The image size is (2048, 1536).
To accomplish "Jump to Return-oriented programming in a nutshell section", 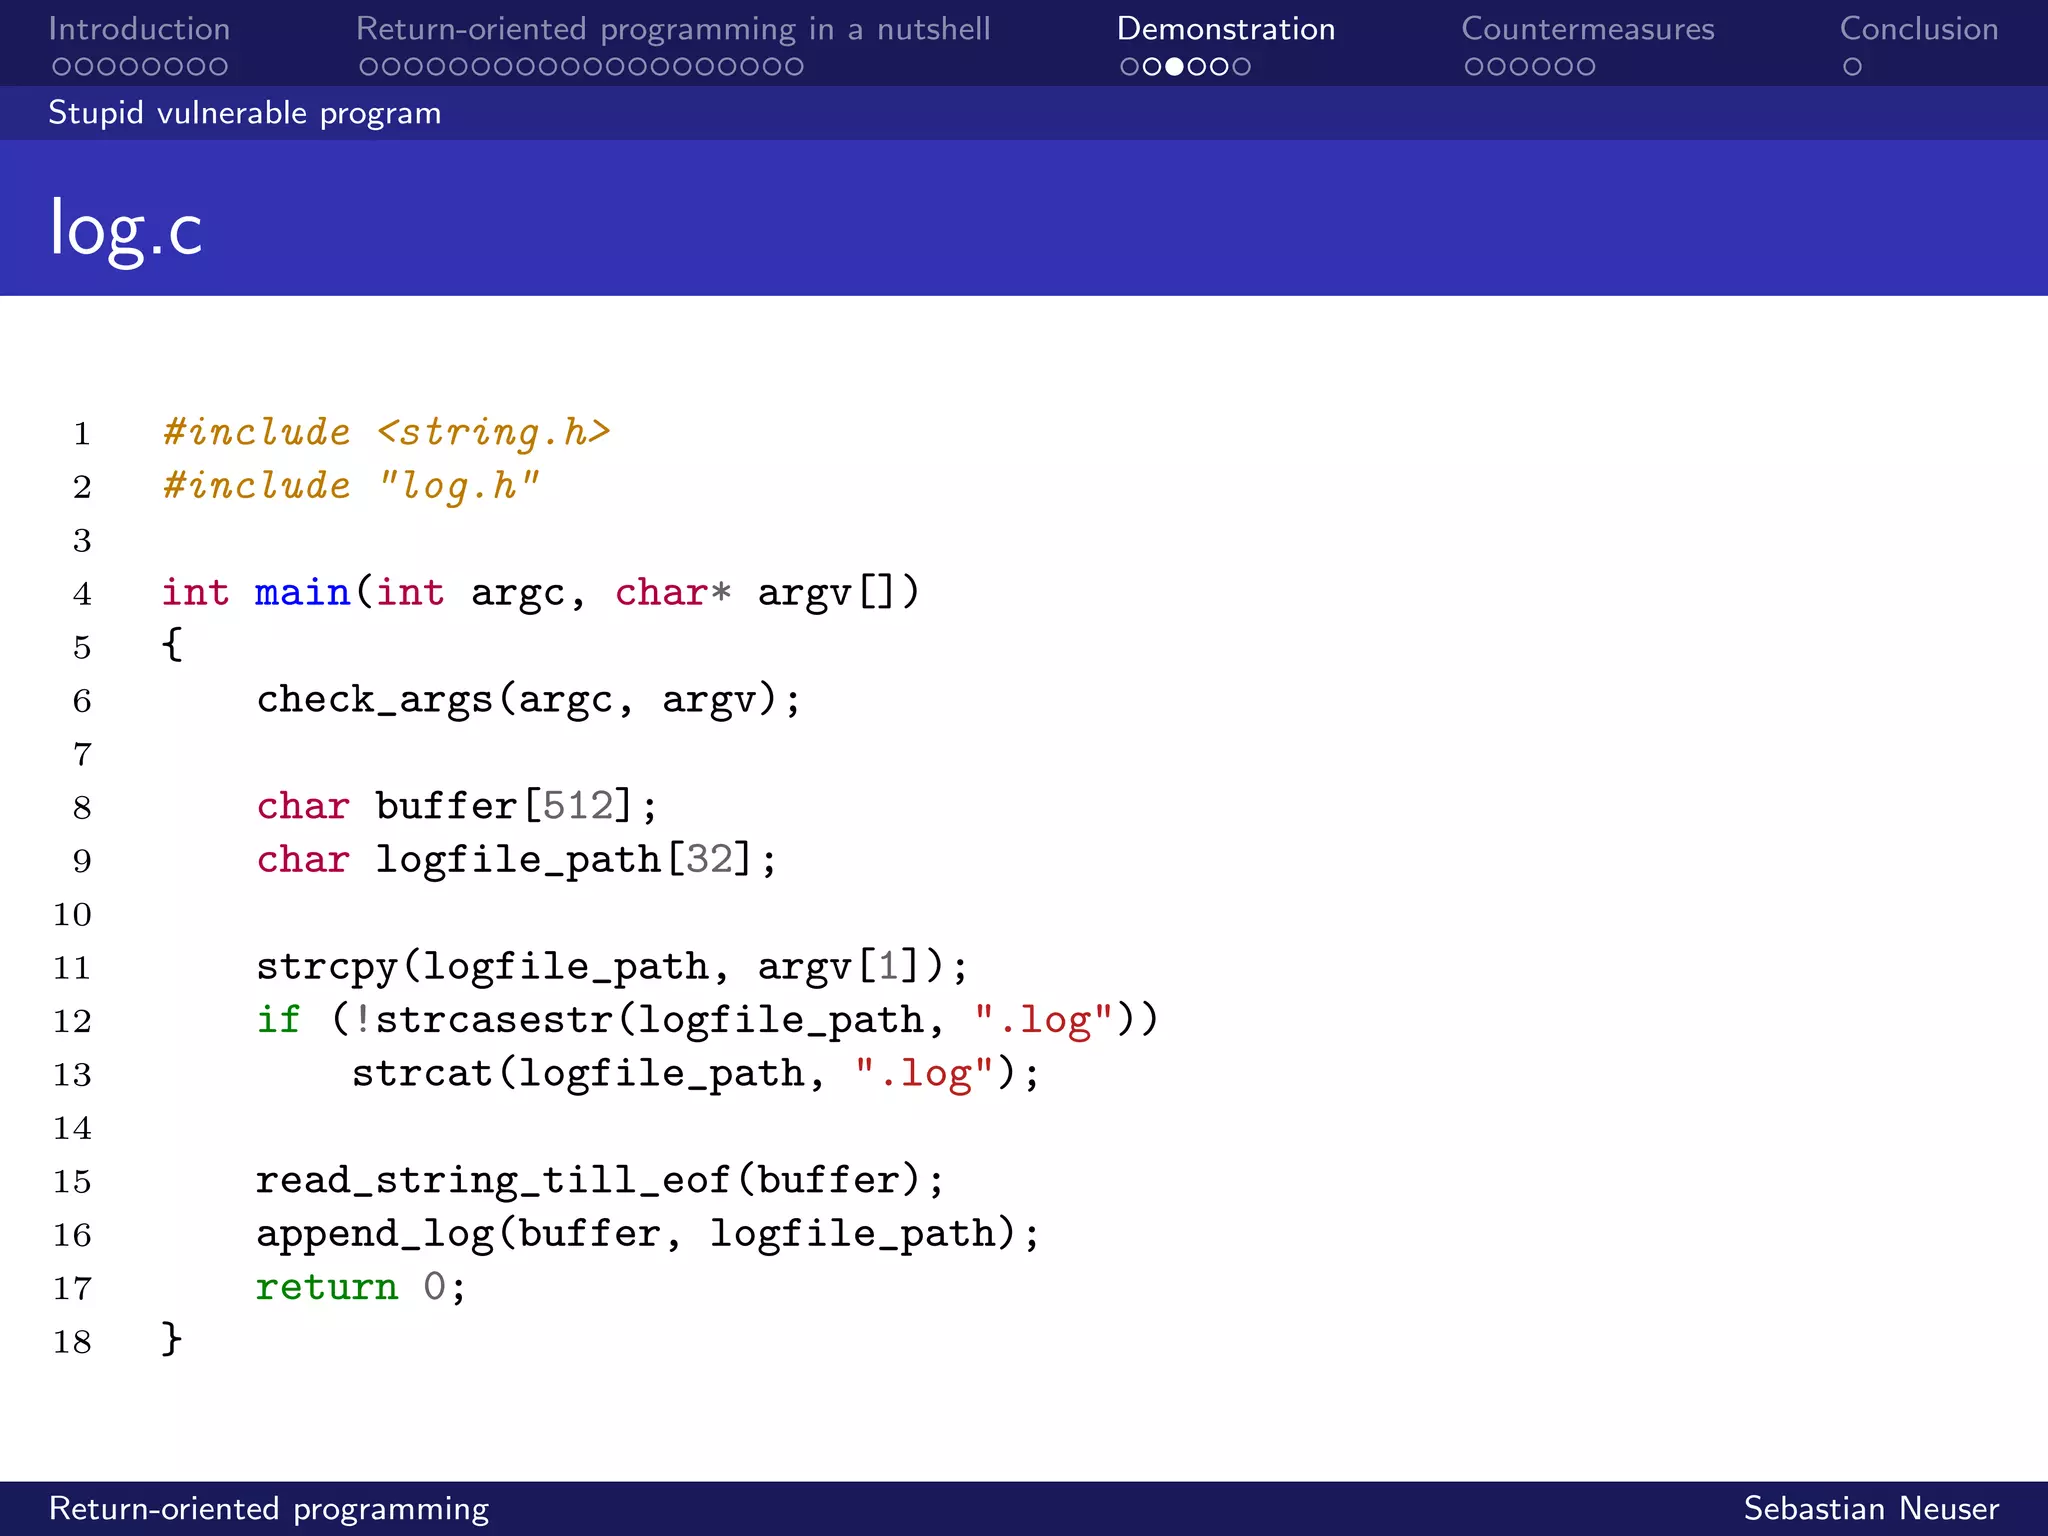I will (x=673, y=29).
